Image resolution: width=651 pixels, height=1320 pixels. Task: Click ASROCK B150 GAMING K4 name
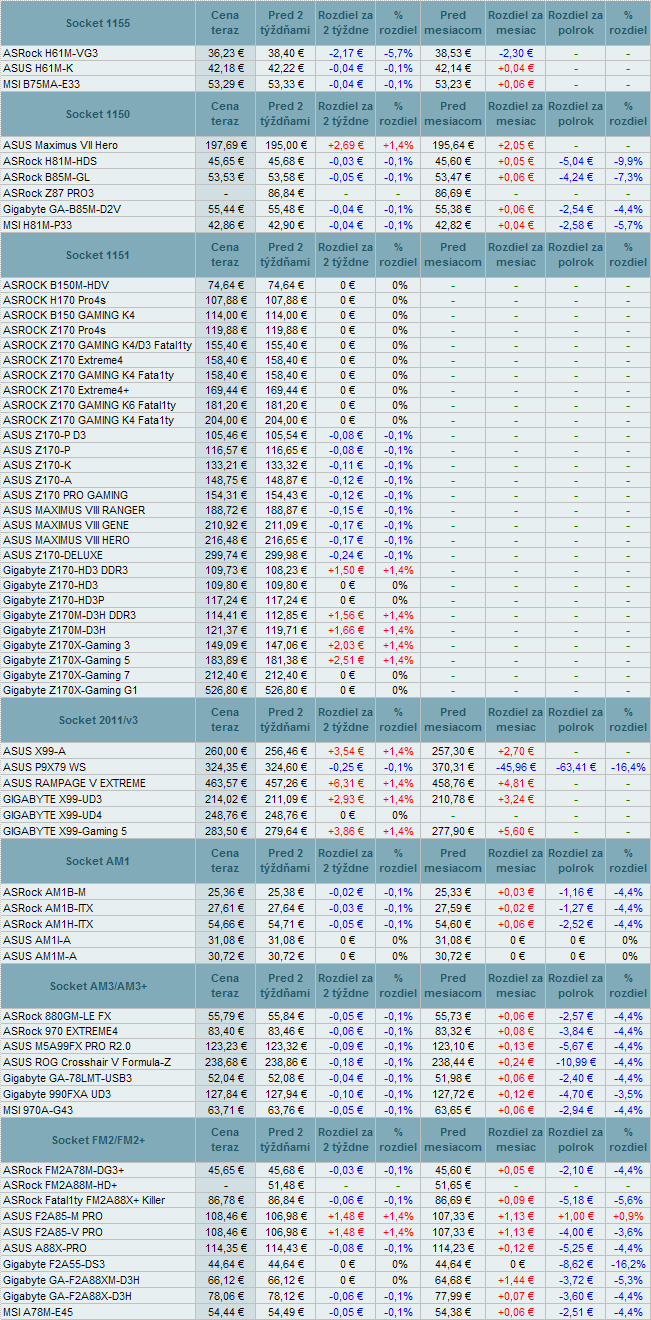pos(69,315)
